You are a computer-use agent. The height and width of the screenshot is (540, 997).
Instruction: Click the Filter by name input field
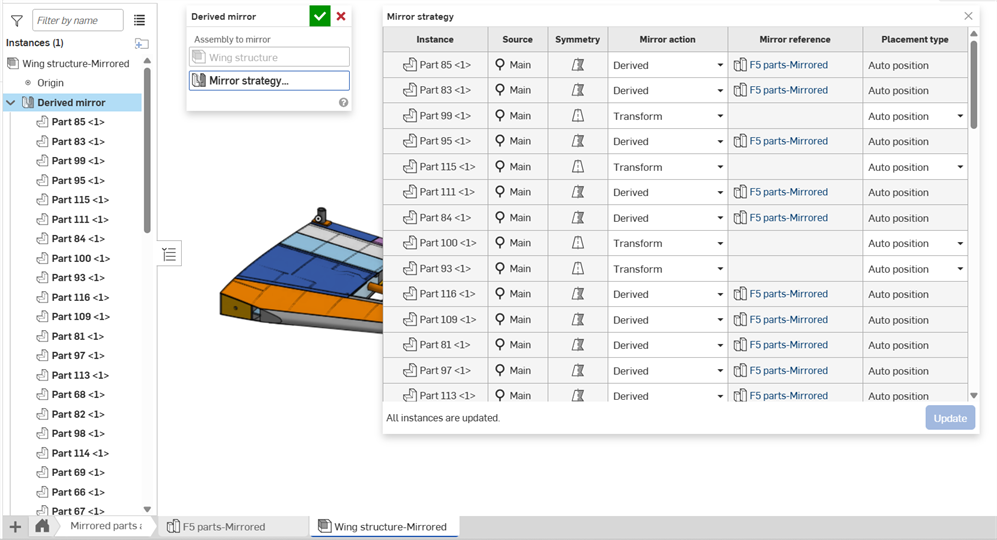point(77,20)
